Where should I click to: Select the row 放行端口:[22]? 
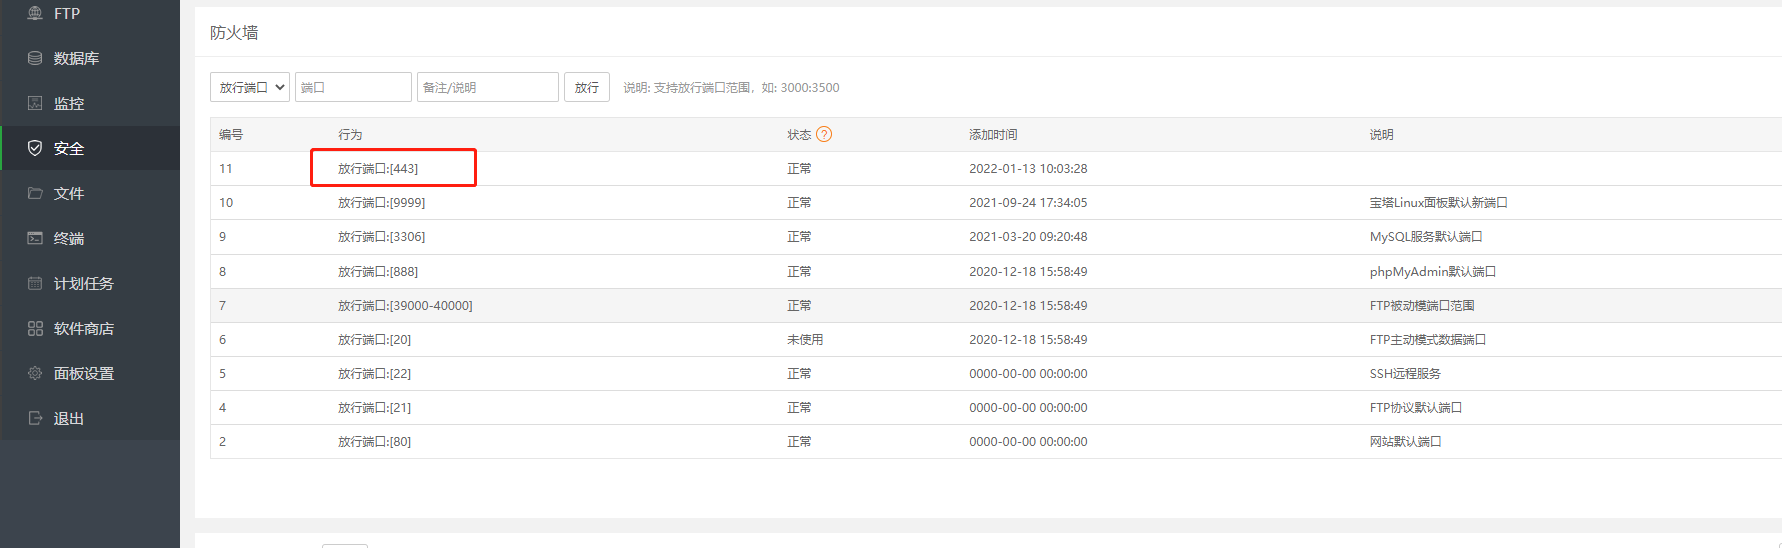tap(996, 373)
